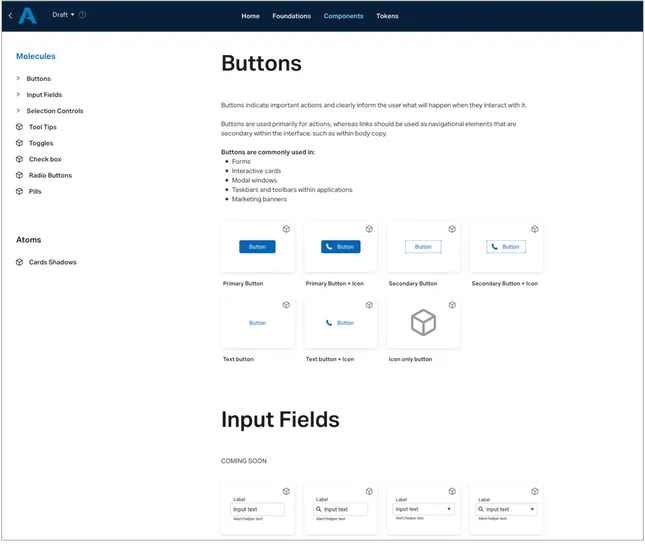
Task: Open the search Input text dropdown arrow
Action: click(x=532, y=509)
